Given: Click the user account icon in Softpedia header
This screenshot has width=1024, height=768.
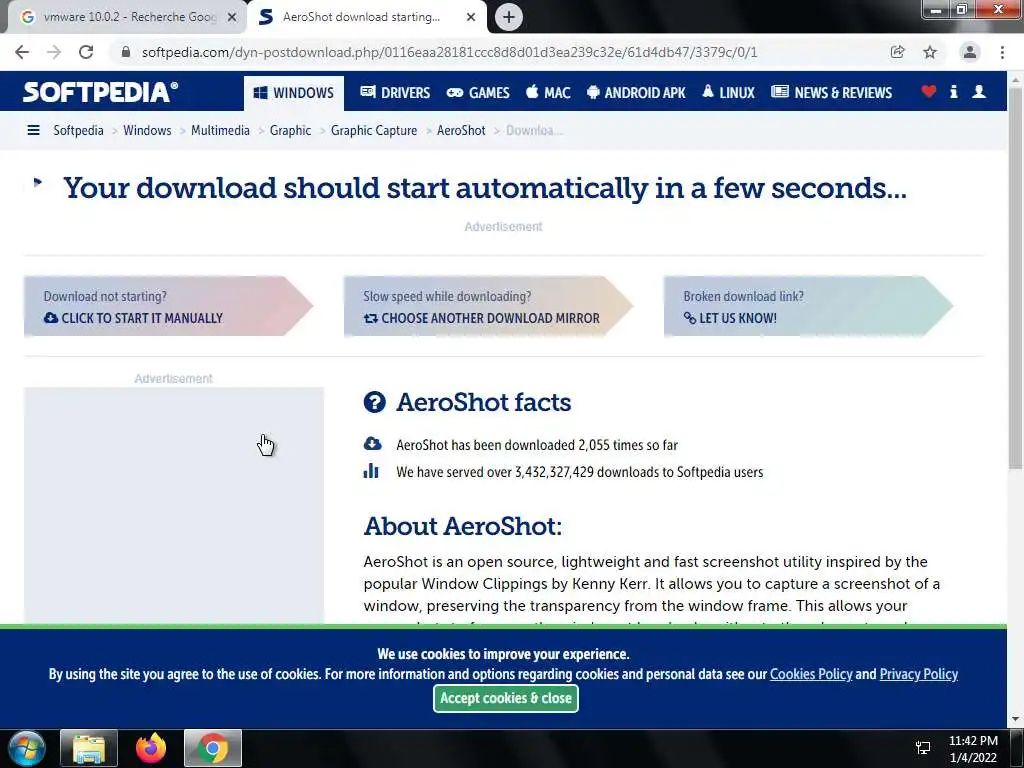Looking at the screenshot, I should coord(979,92).
